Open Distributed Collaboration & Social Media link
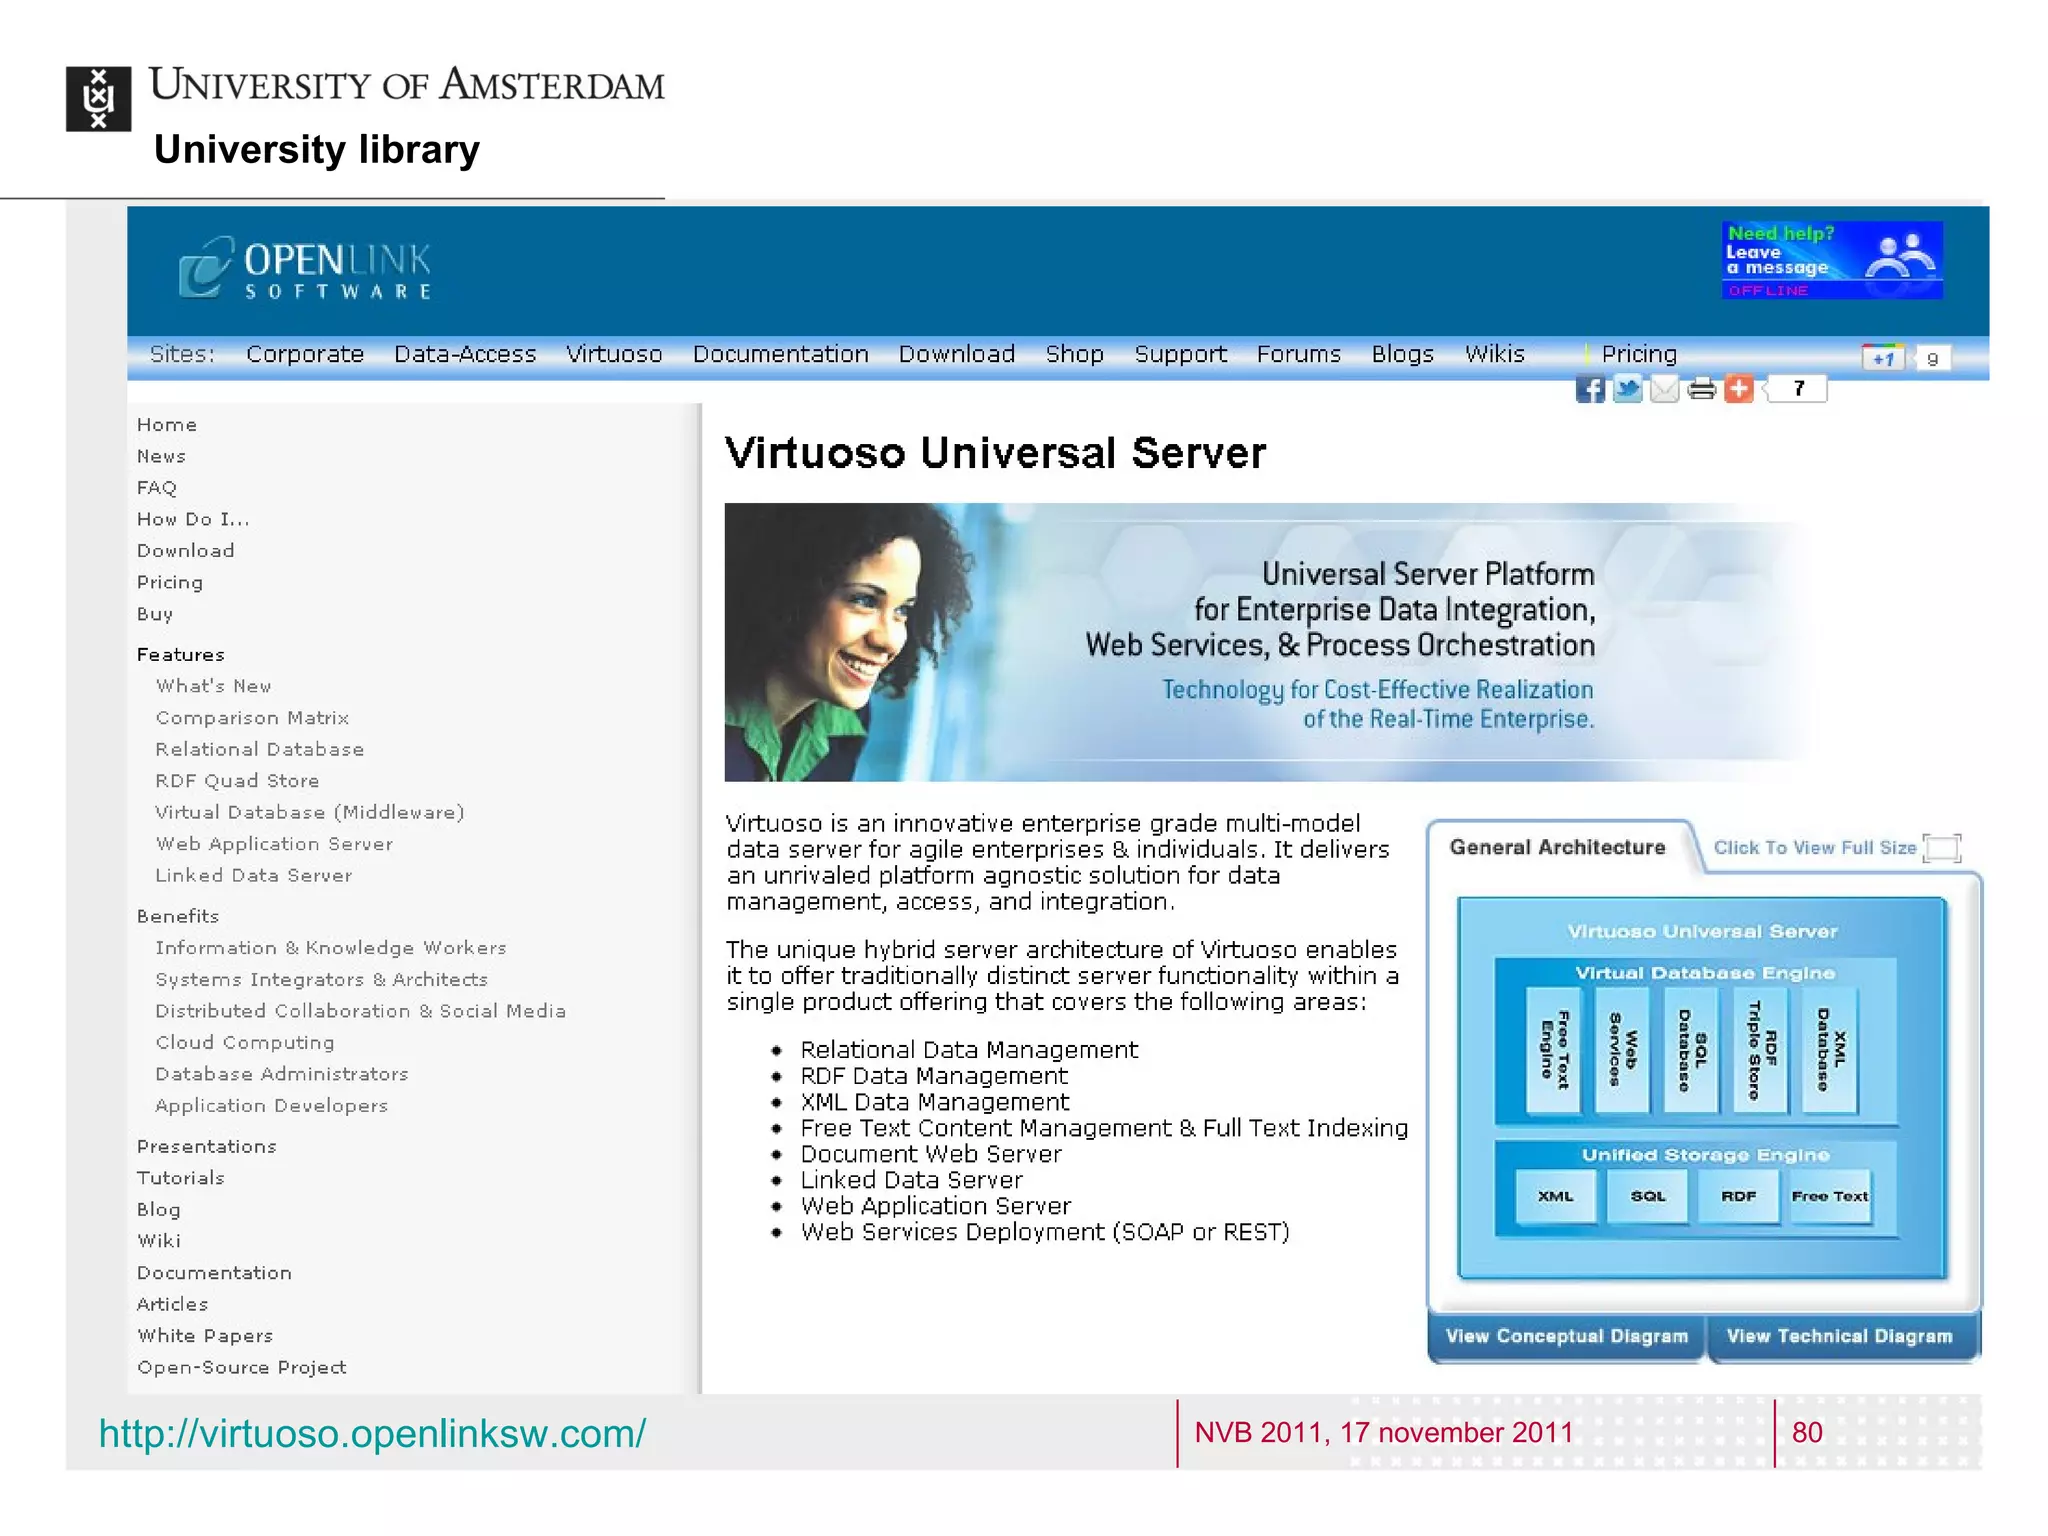 tap(361, 1011)
